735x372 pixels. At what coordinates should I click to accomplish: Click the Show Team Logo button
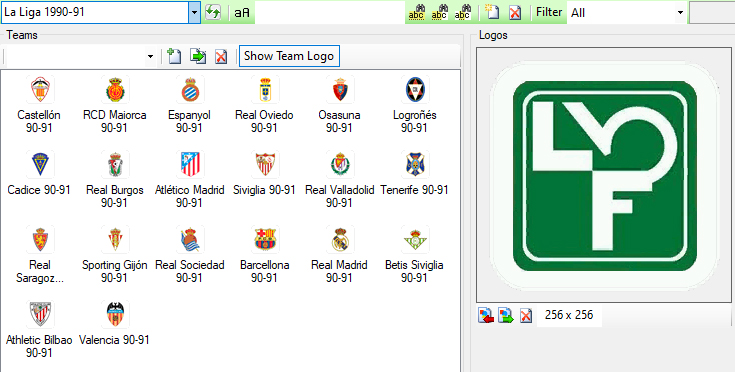pyautogui.click(x=289, y=56)
